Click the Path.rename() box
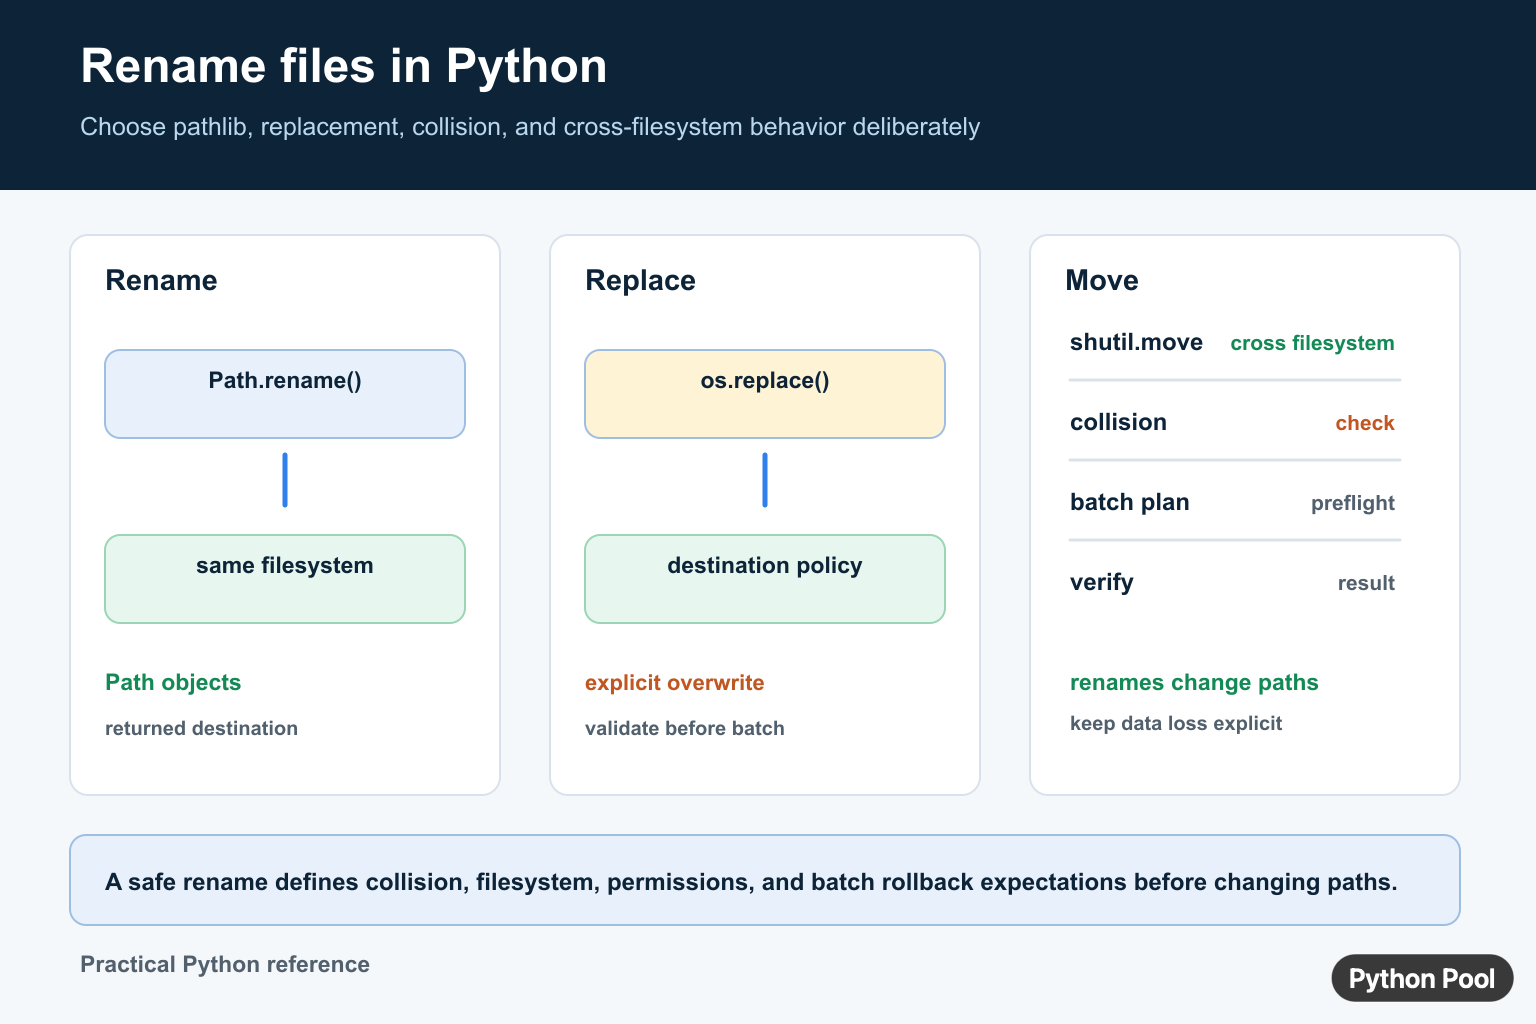Viewport: 1536px width, 1024px height. (285, 394)
